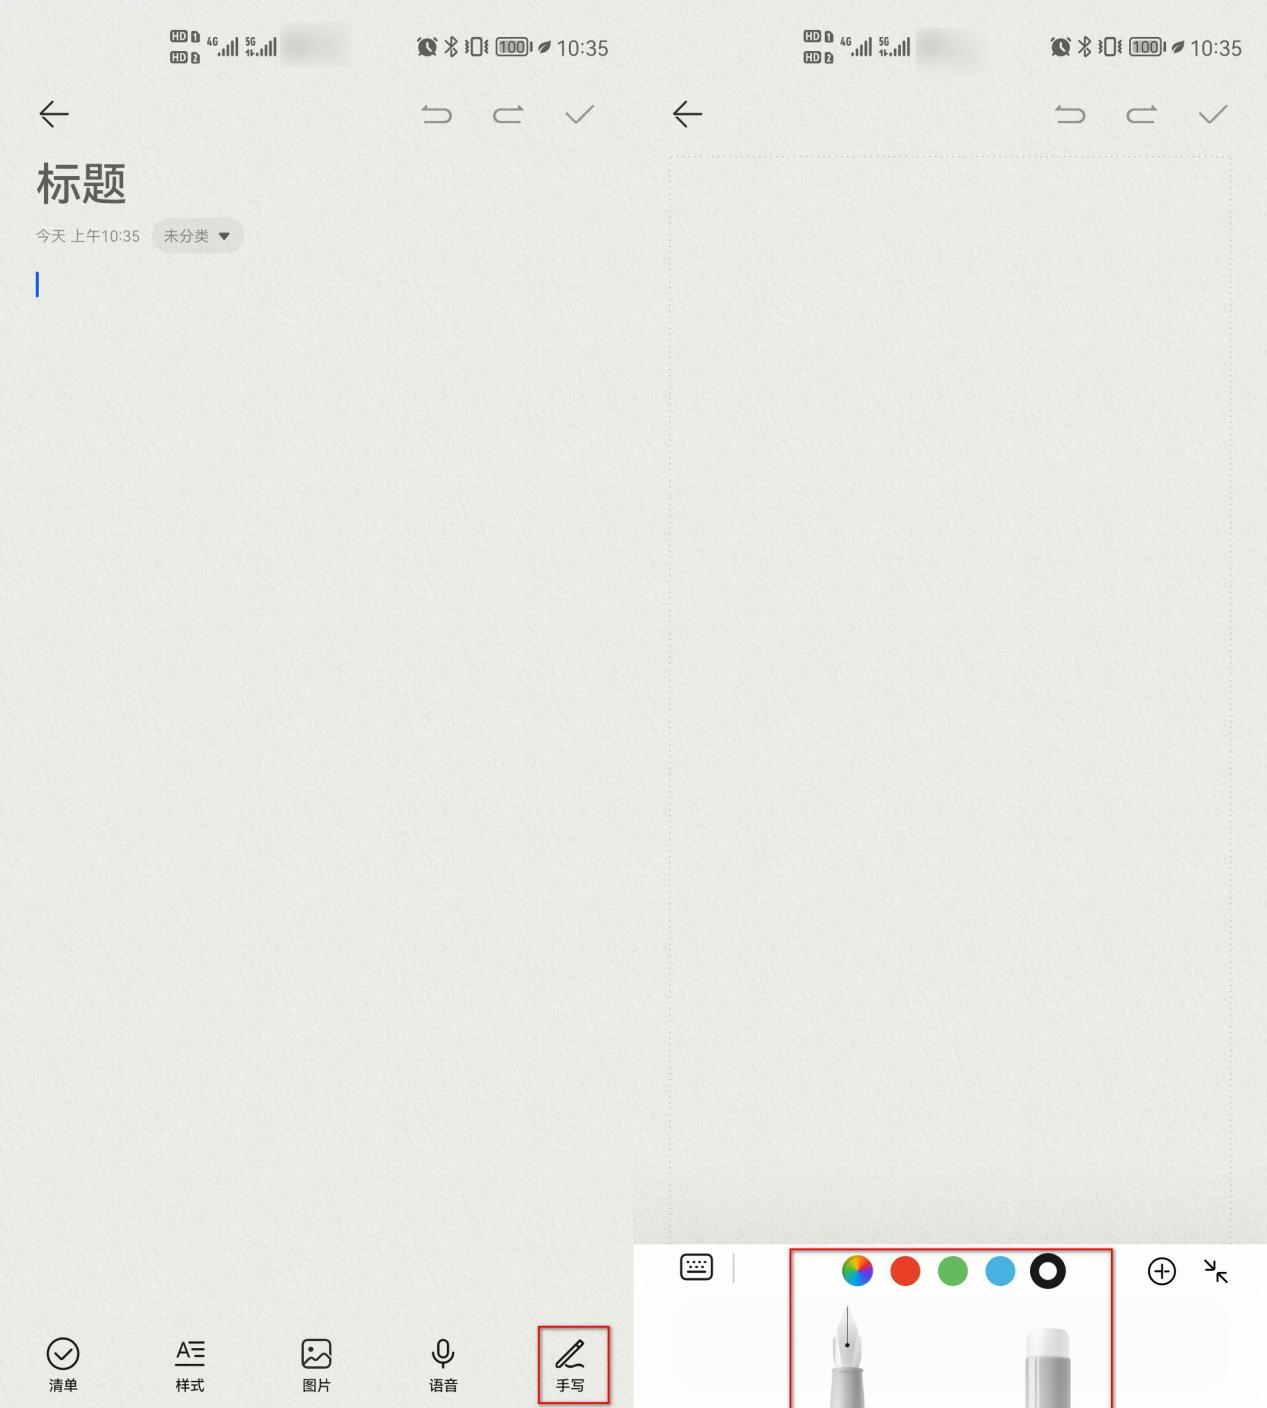
Task: Choose the fountain pen tool
Action: click(848, 1357)
